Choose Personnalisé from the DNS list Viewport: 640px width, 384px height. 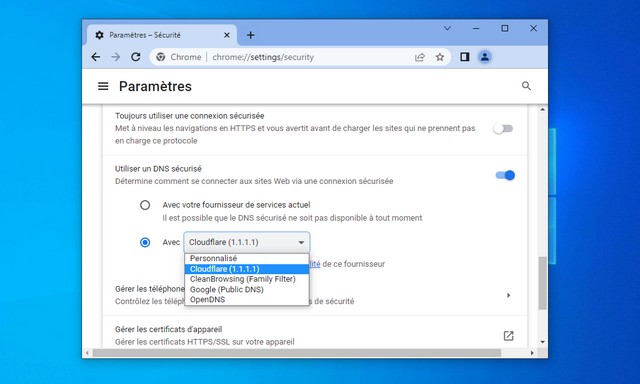coord(247,259)
